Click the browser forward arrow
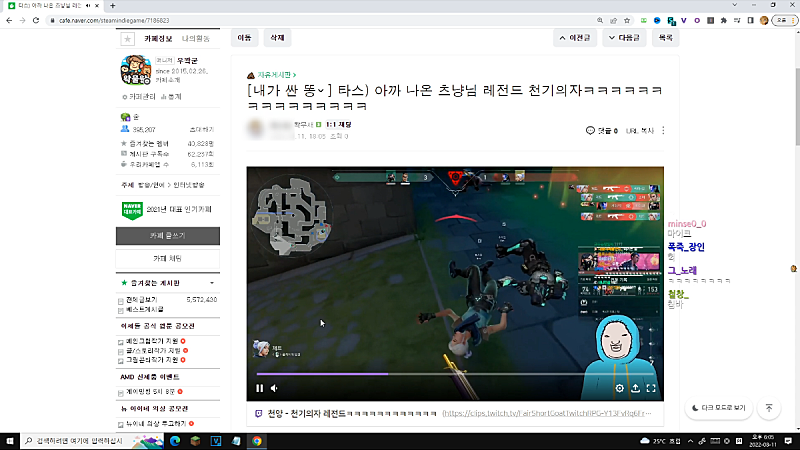Screen dimensions: 800x450 pyautogui.click(x=22, y=20)
